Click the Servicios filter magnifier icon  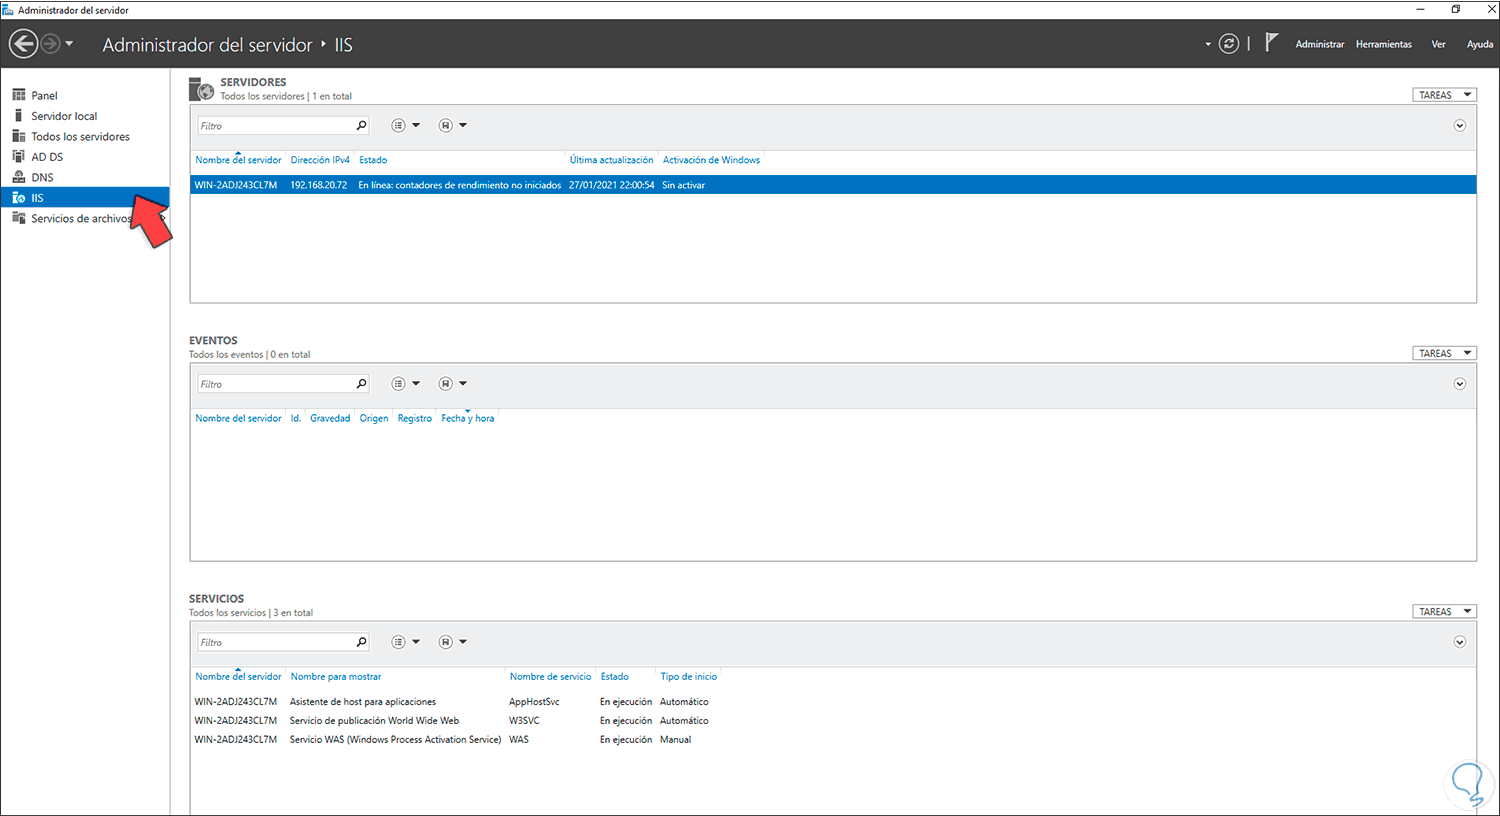coord(362,642)
